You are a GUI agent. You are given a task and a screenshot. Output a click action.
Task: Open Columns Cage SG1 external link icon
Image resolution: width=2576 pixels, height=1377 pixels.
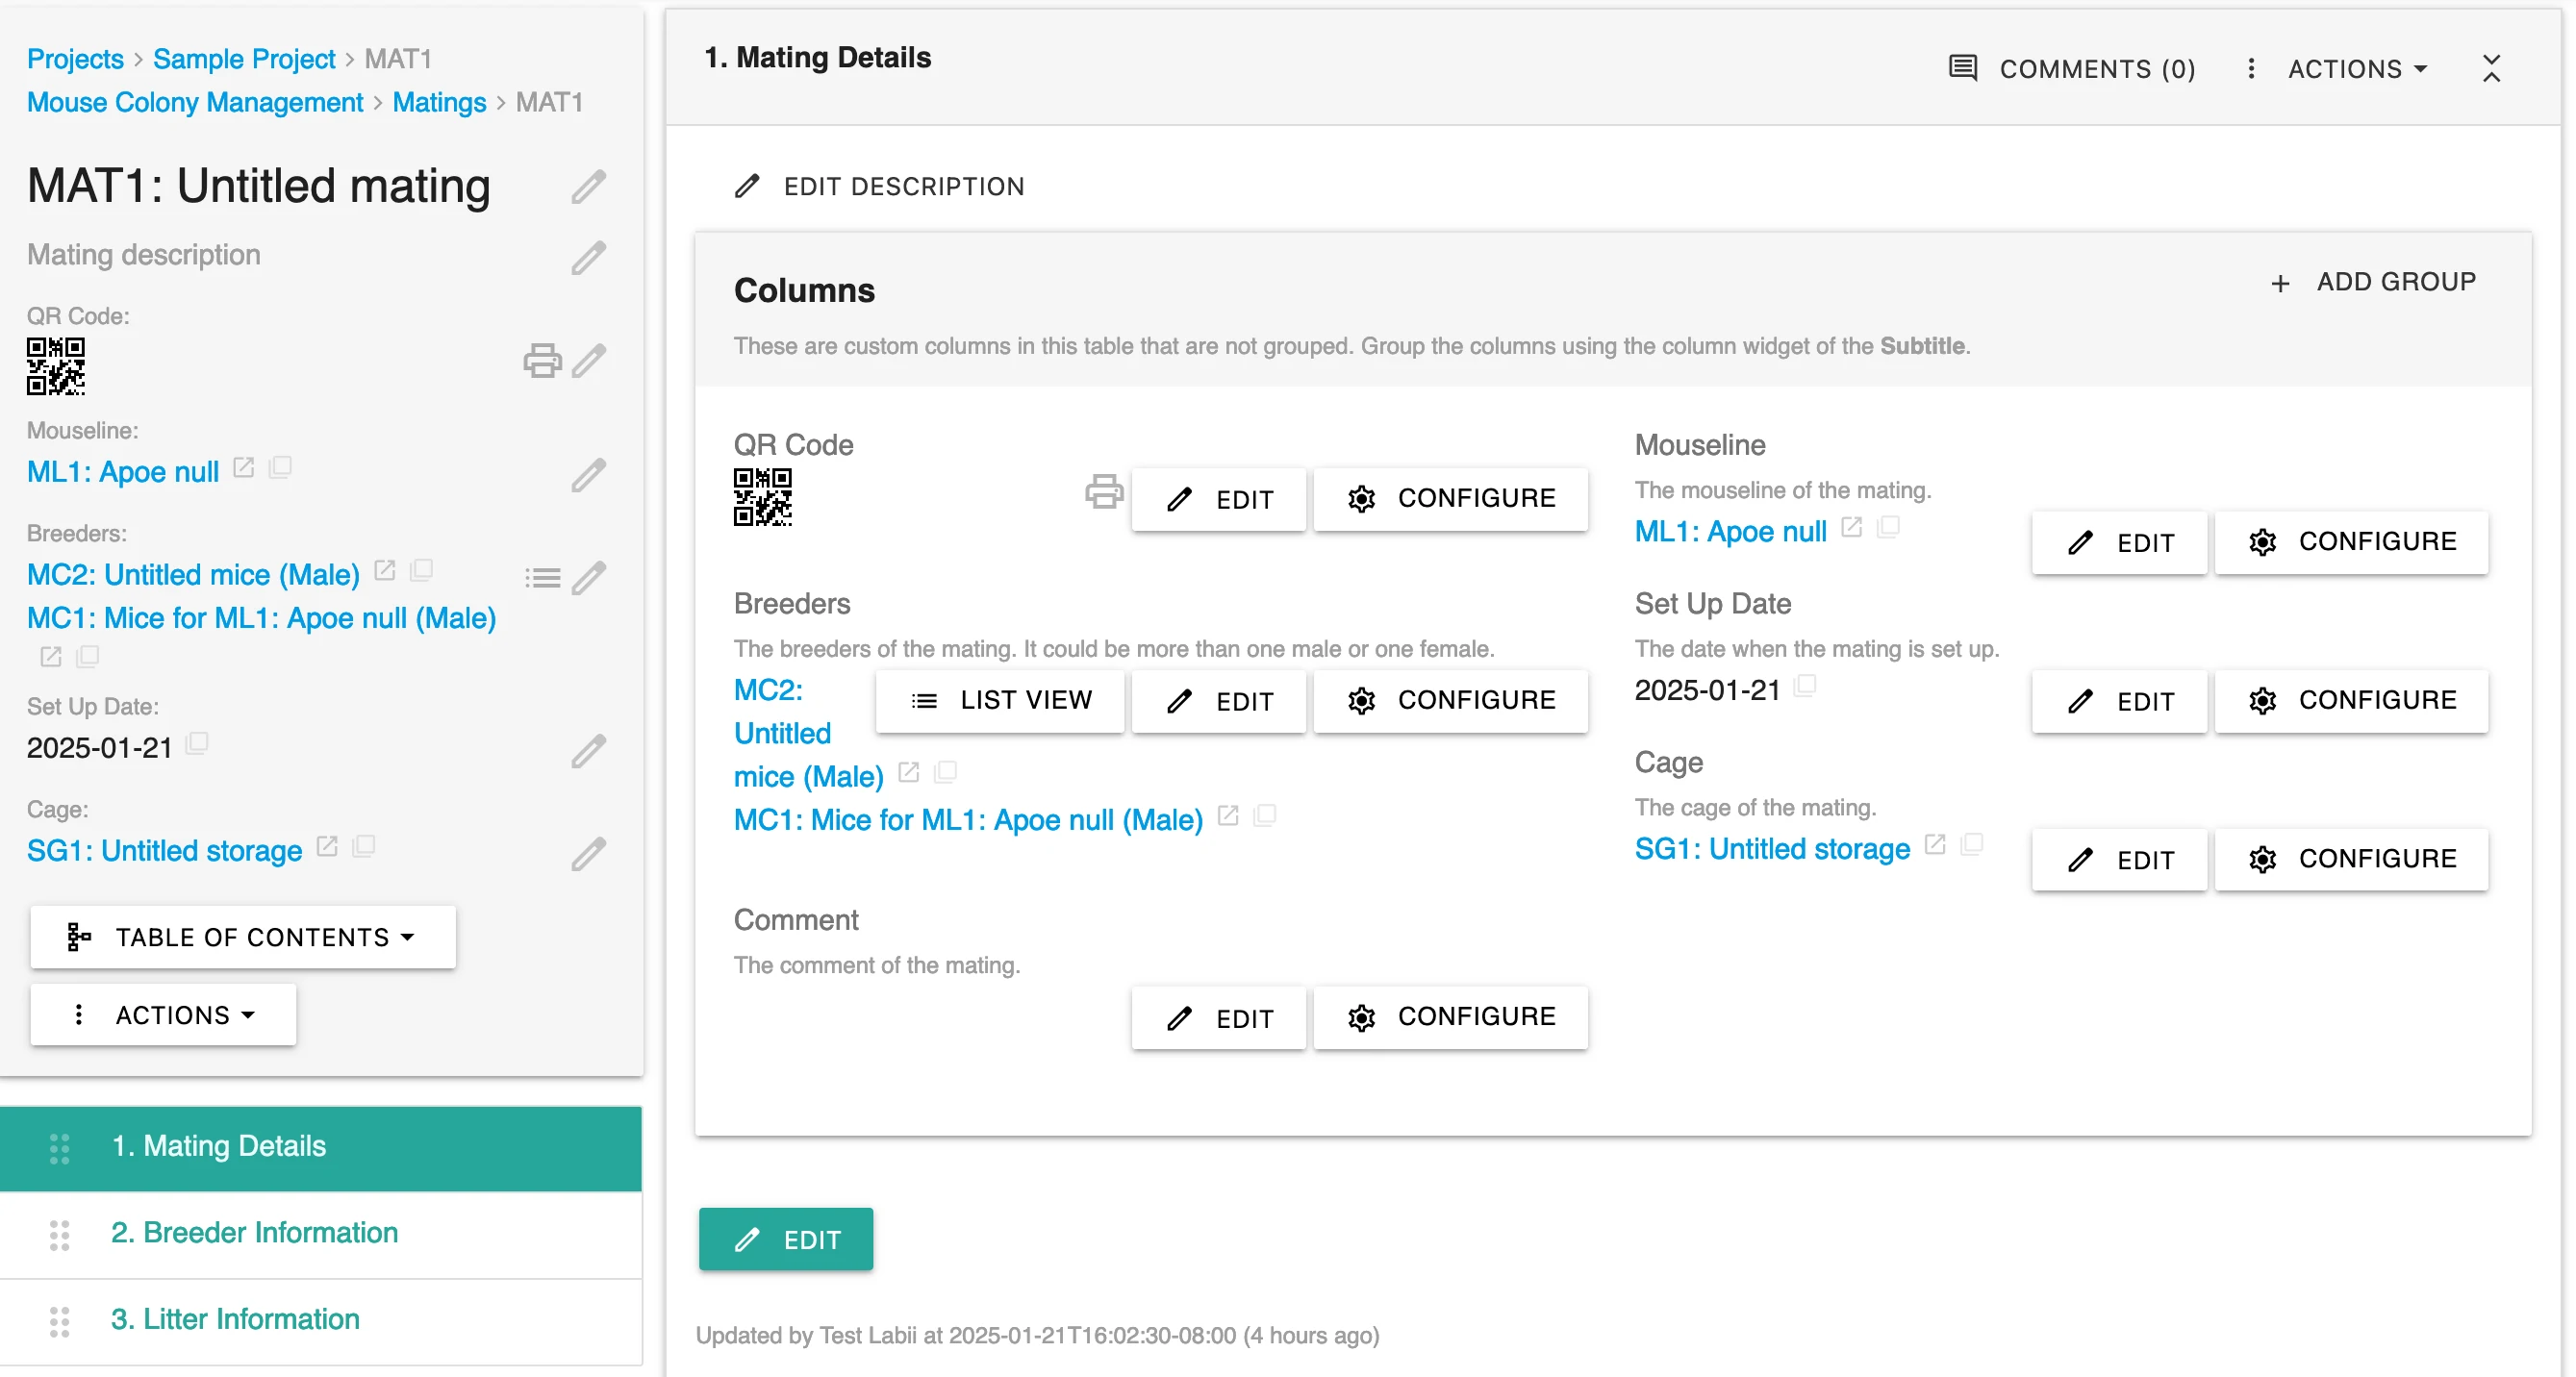(1936, 845)
